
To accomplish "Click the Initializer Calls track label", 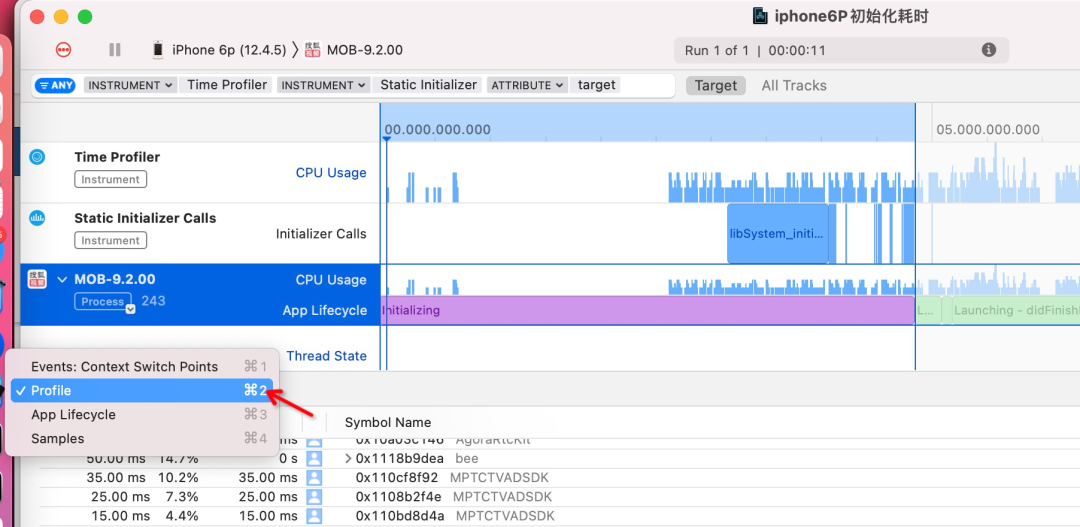I will click(321, 234).
